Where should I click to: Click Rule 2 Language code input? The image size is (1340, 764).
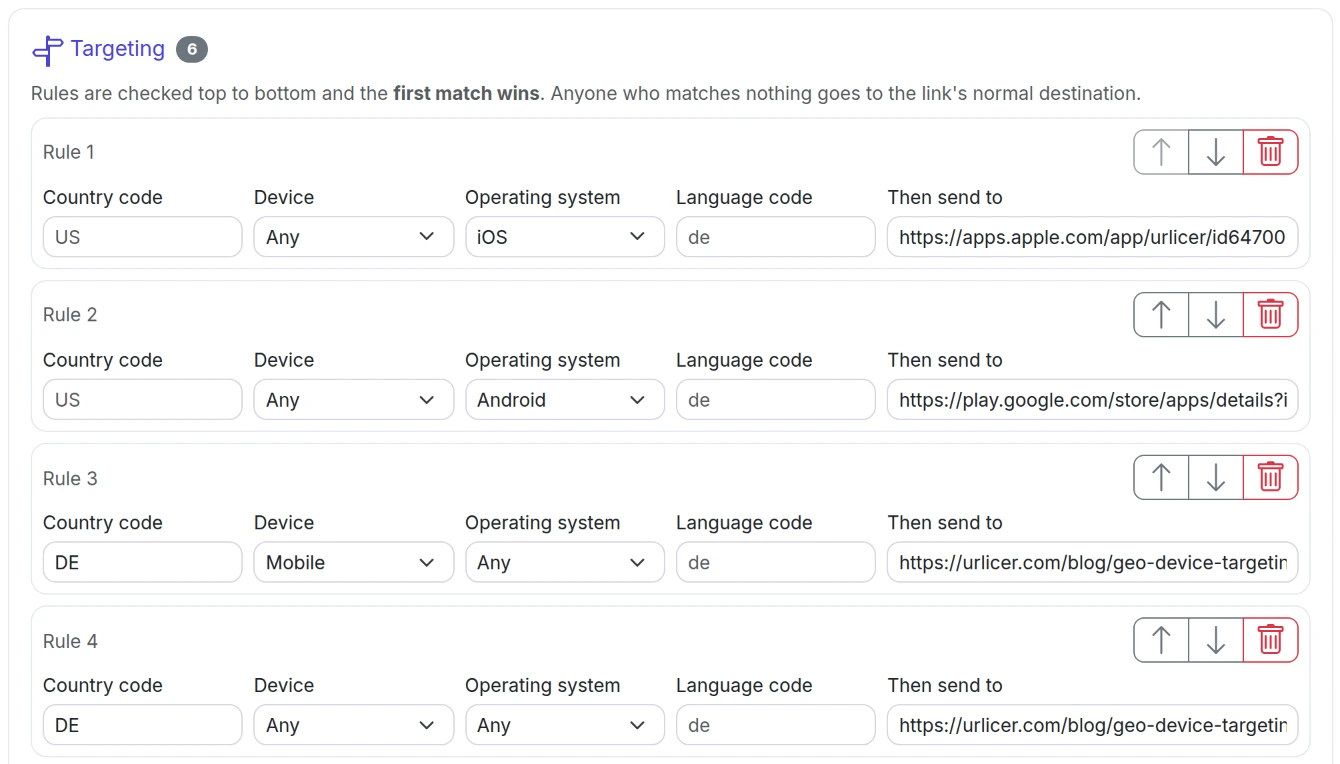[775, 400]
